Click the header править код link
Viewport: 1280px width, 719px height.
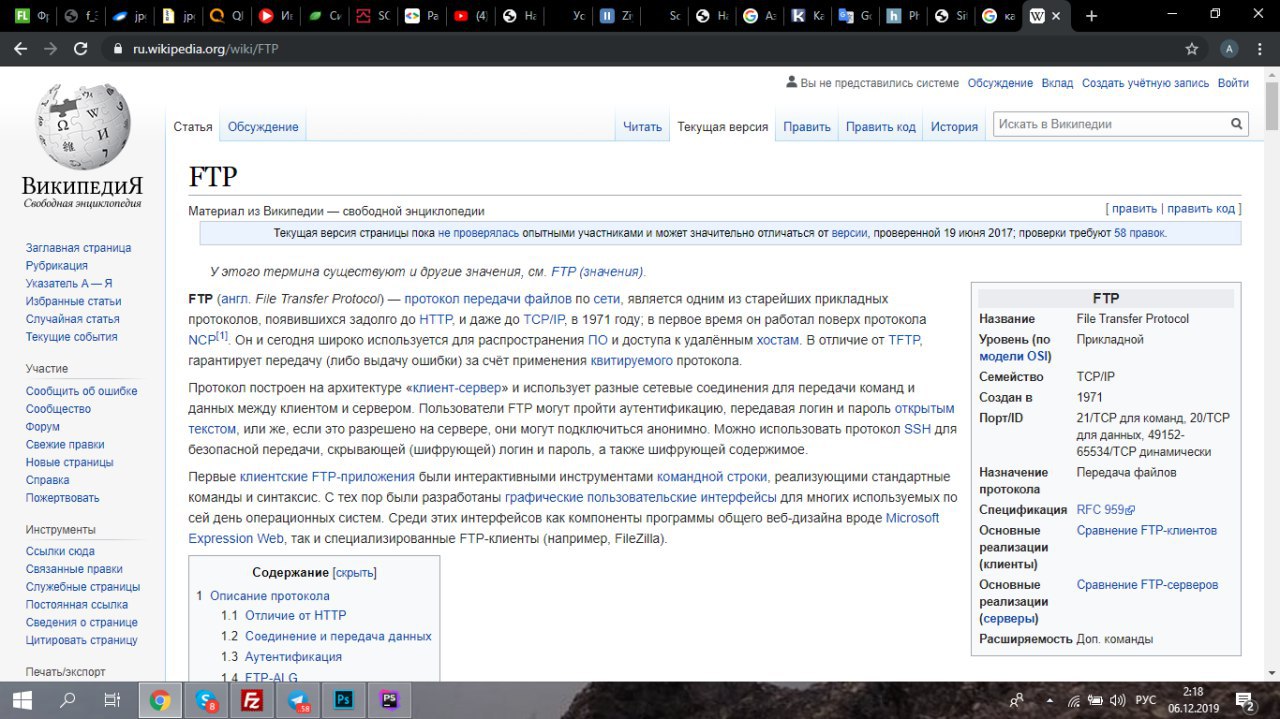point(1201,209)
